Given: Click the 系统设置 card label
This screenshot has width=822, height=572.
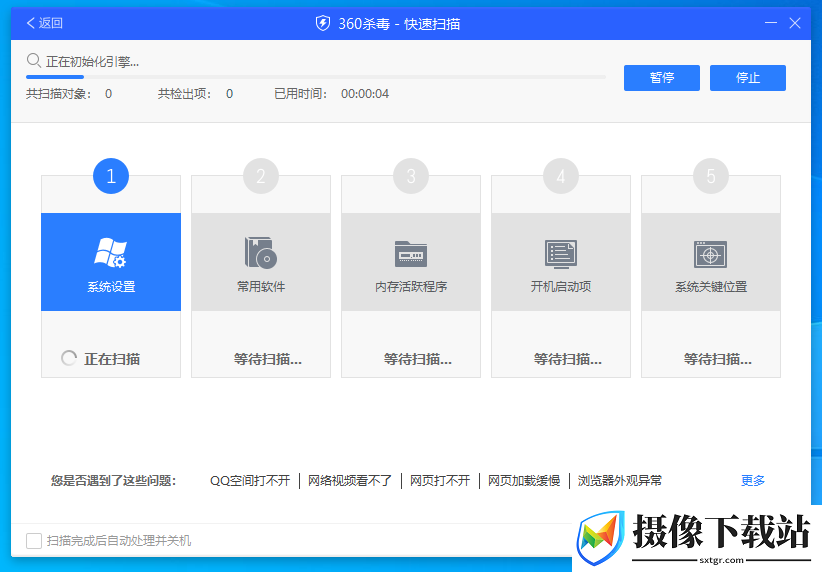Looking at the screenshot, I should tap(111, 287).
